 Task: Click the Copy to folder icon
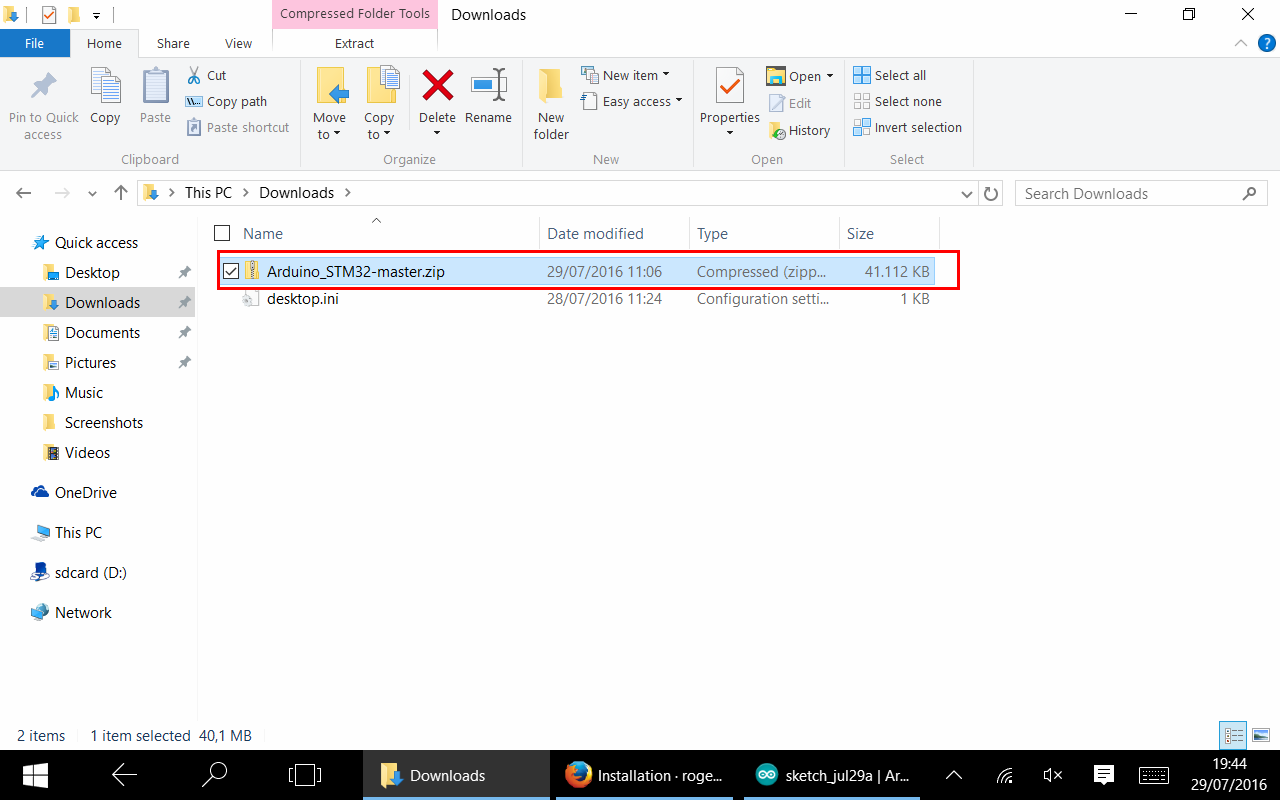tap(381, 86)
